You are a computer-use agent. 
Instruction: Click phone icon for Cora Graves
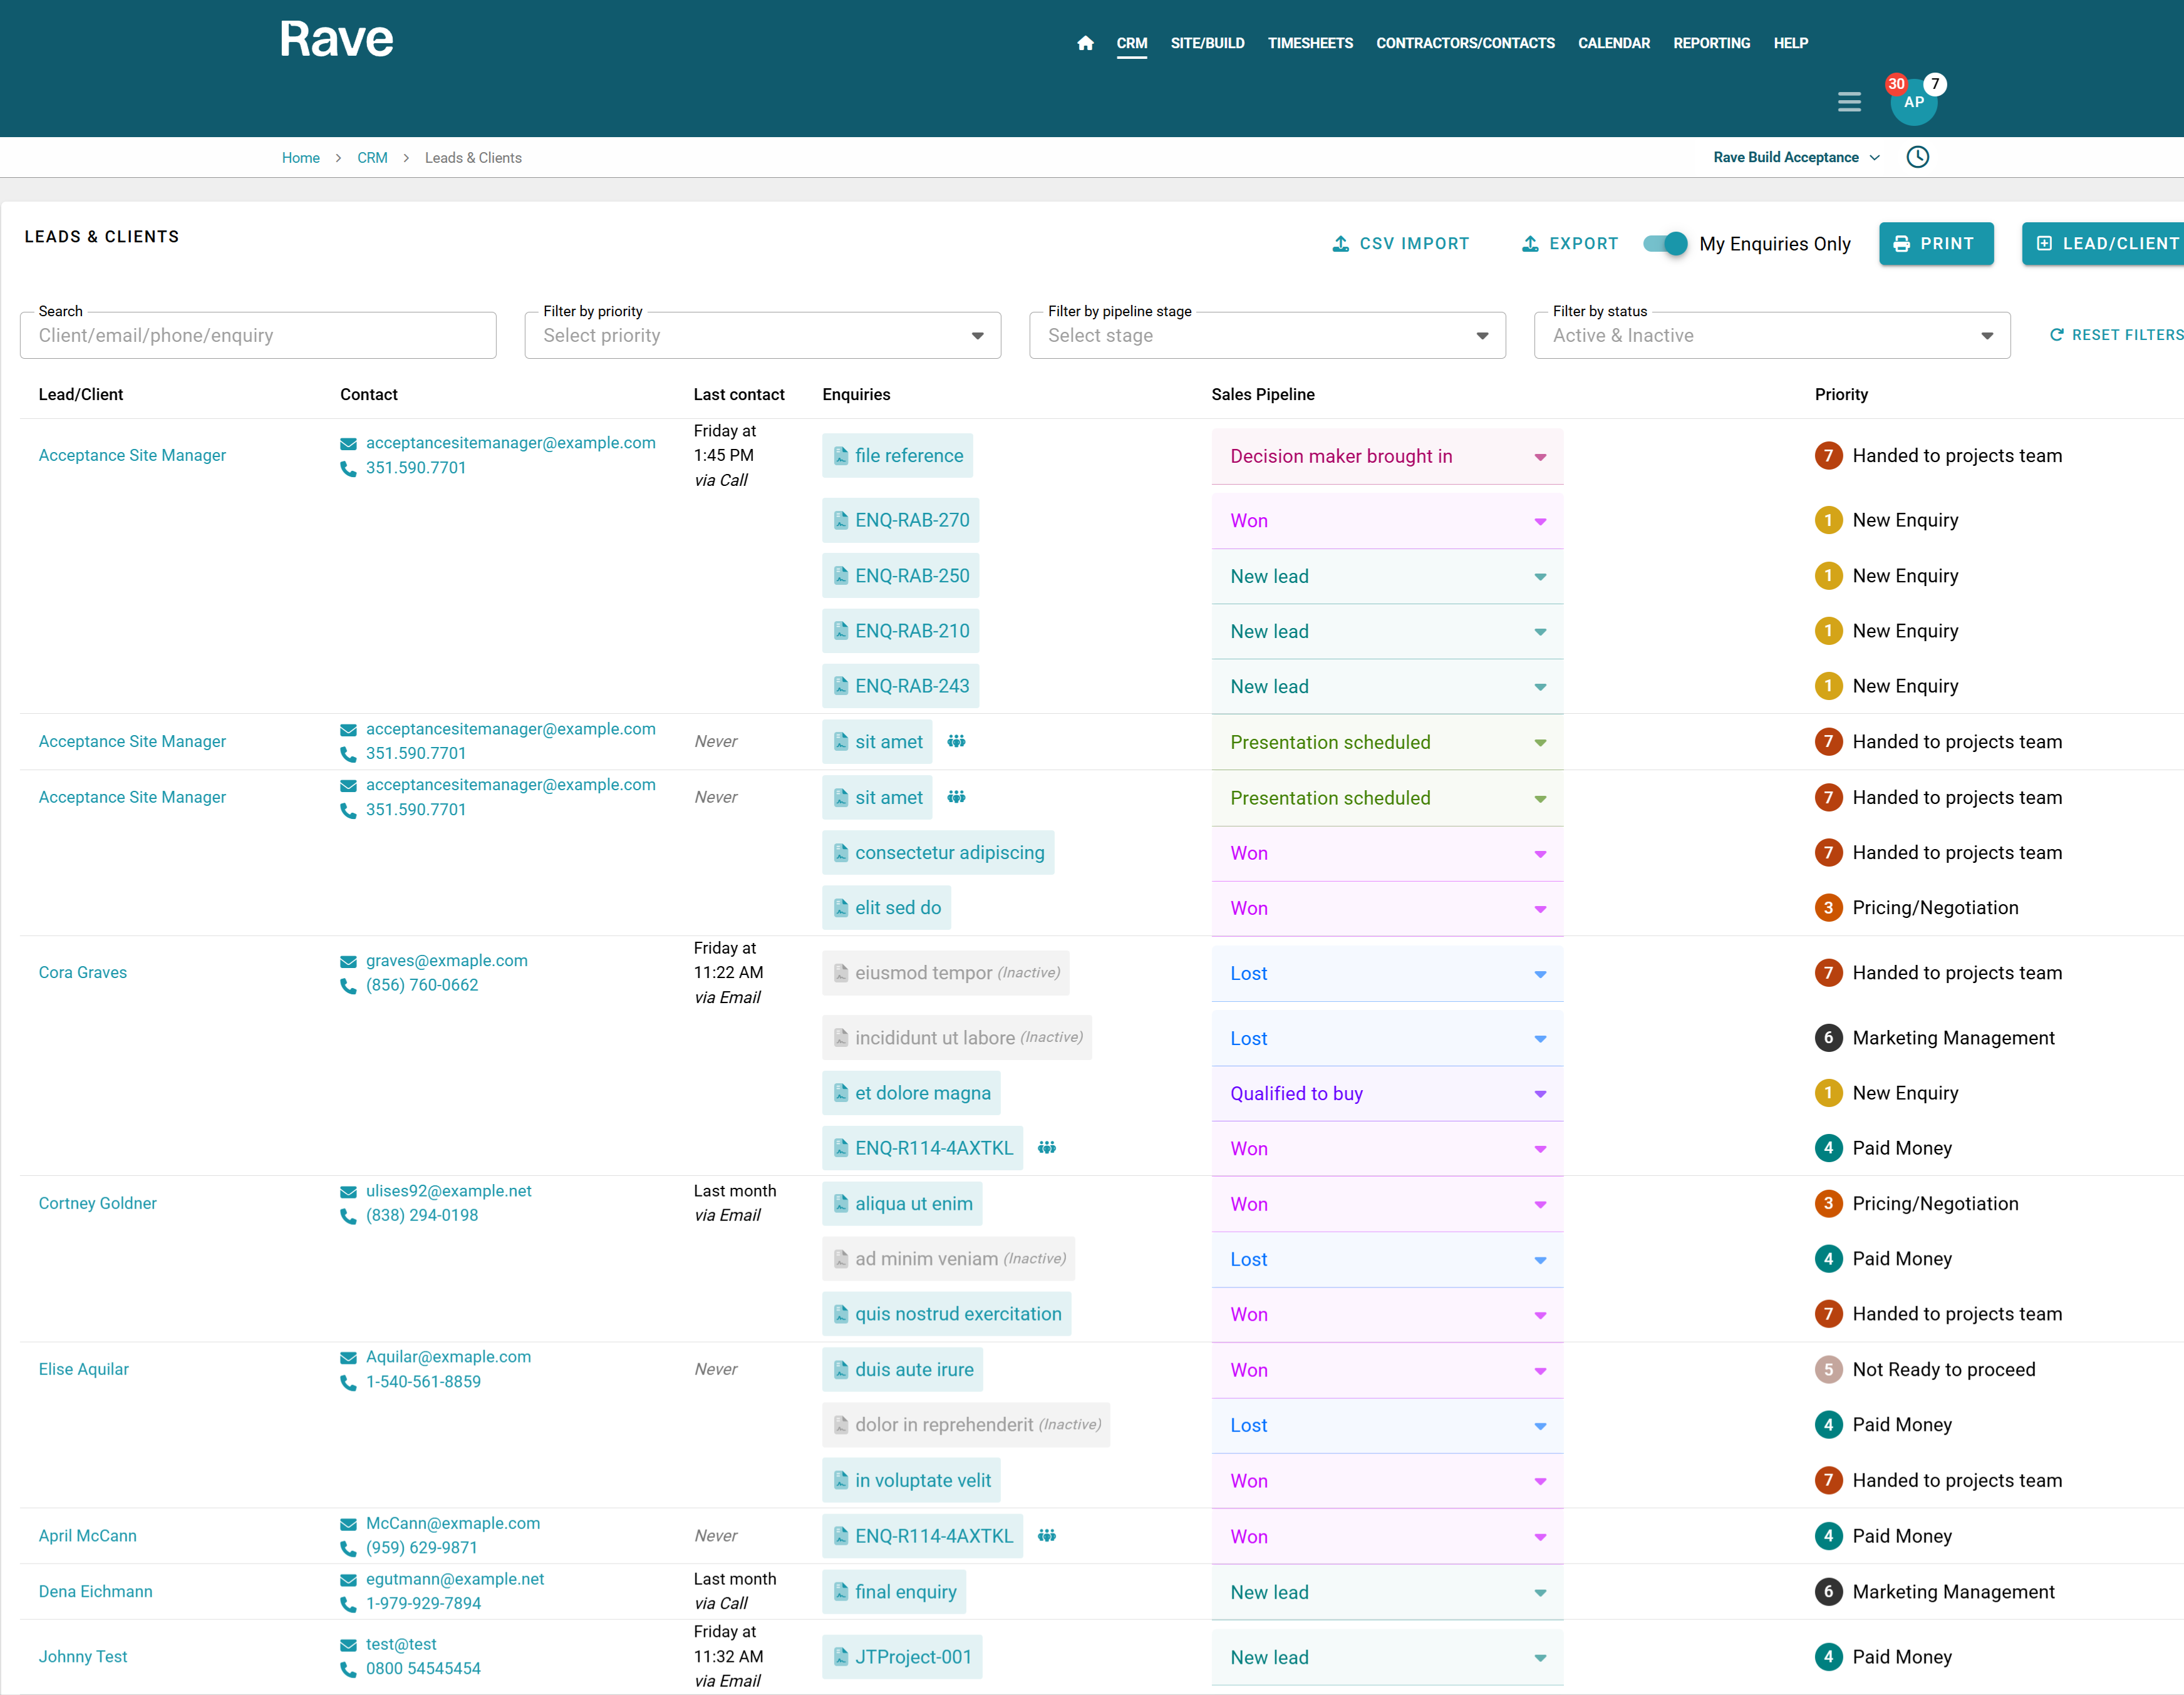pyautogui.click(x=348, y=986)
